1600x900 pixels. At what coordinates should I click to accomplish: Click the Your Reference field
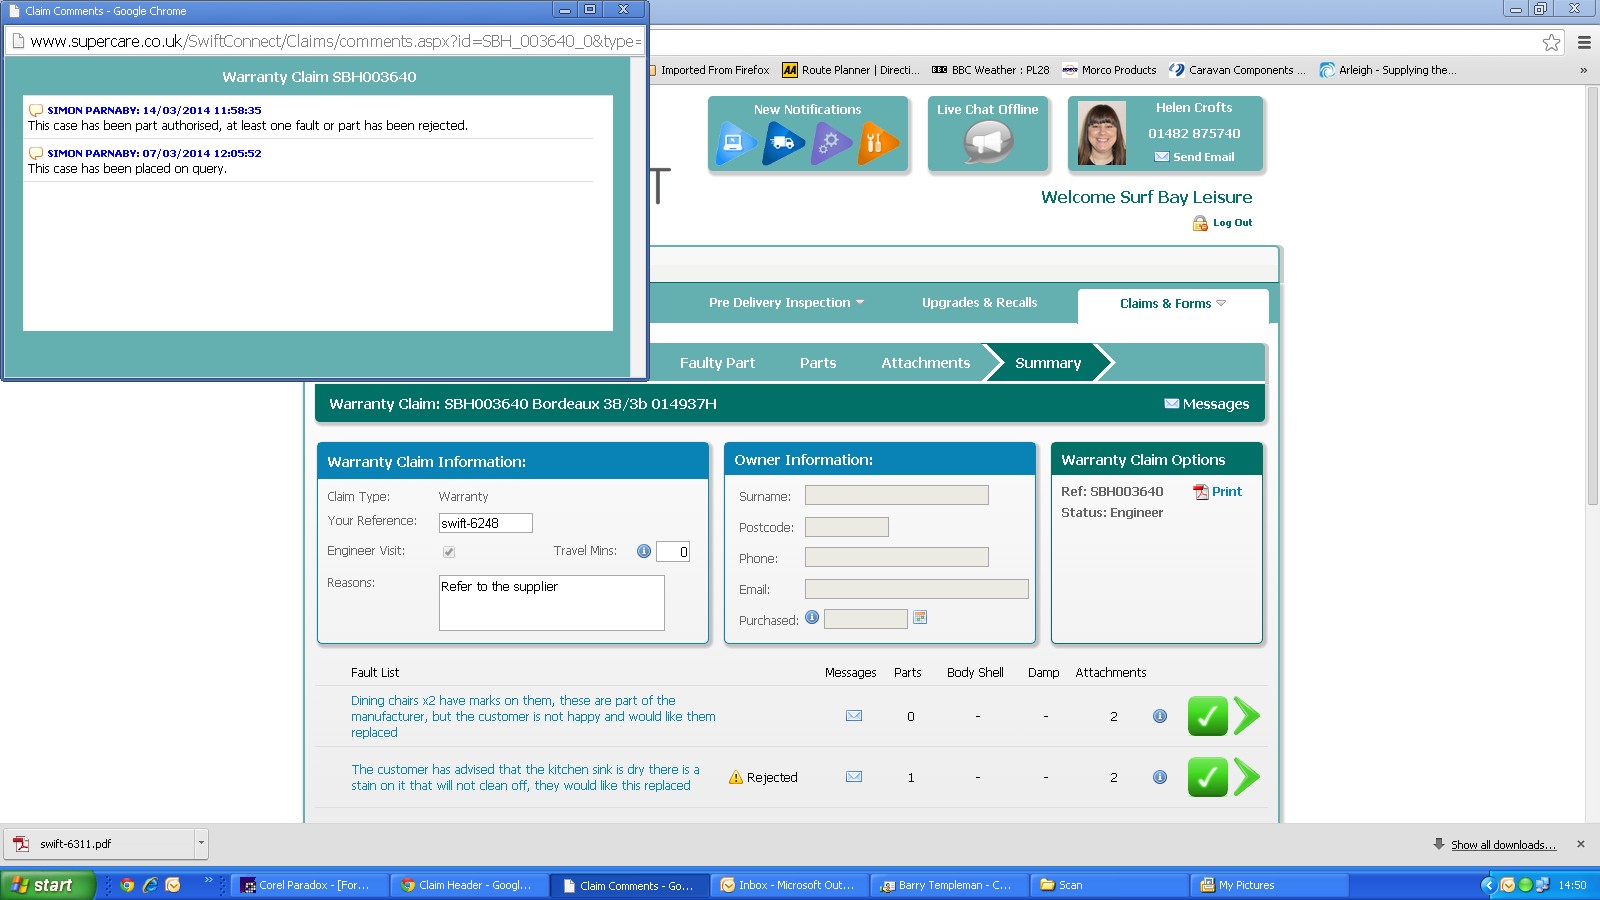tap(486, 523)
